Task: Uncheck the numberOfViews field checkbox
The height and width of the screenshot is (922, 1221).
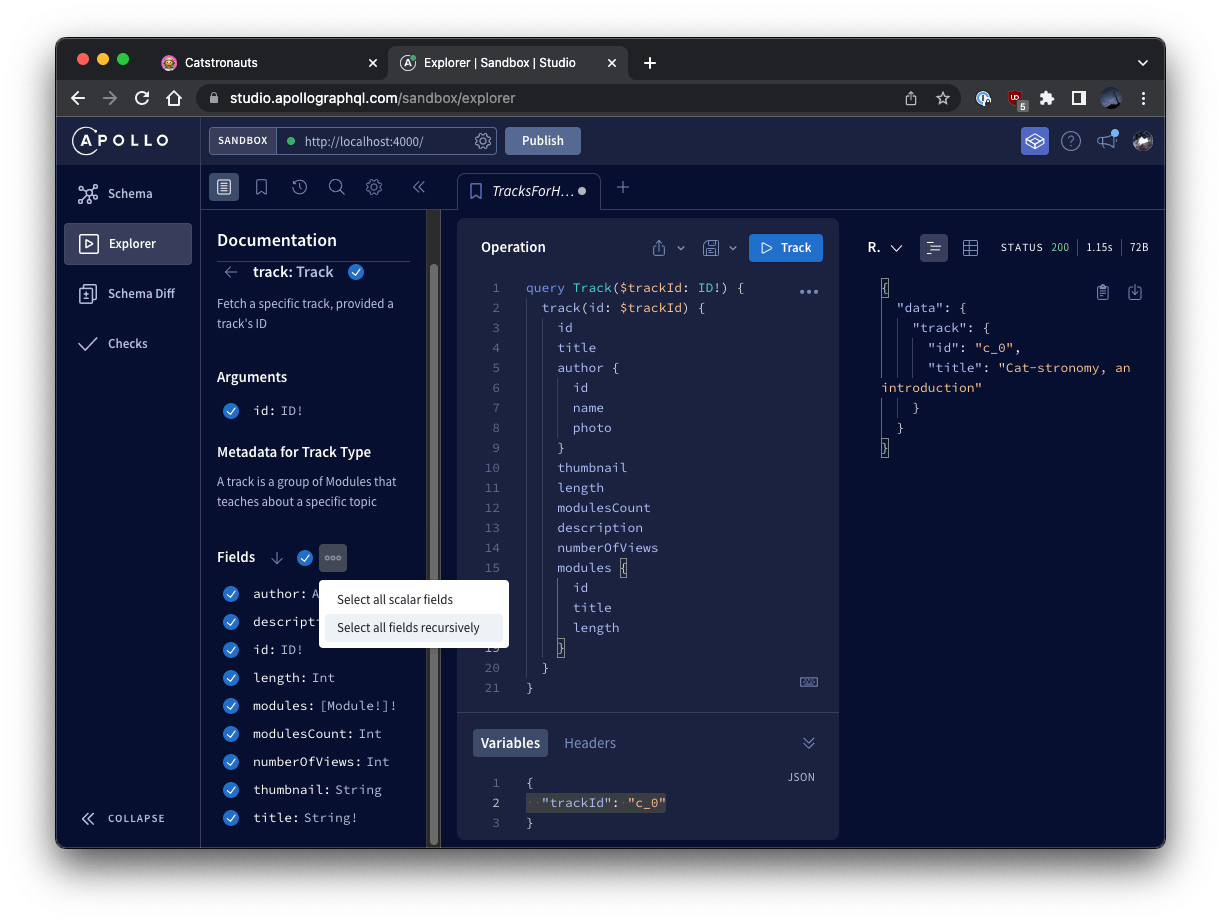Action: pyautogui.click(x=231, y=762)
